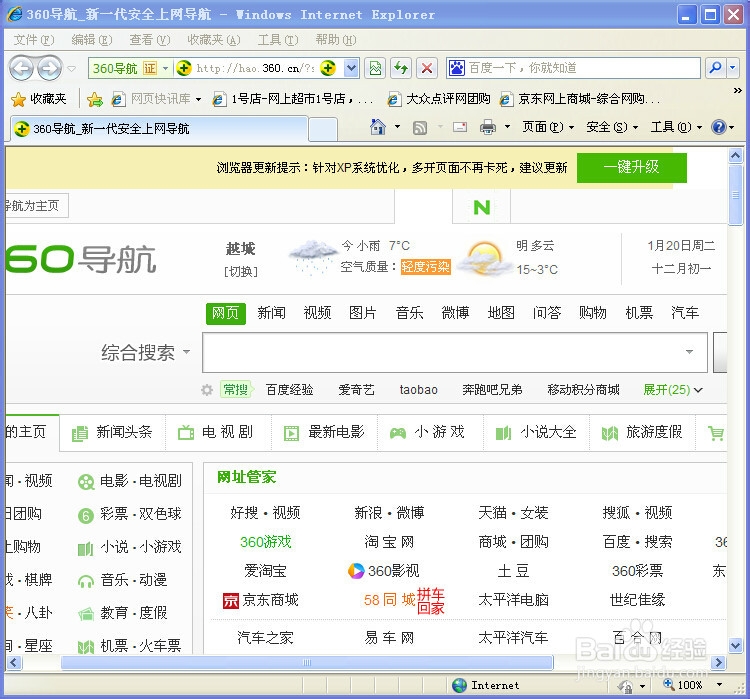
Task: Click the vertical scrollbar up arrow
Action: [x=735, y=155]
